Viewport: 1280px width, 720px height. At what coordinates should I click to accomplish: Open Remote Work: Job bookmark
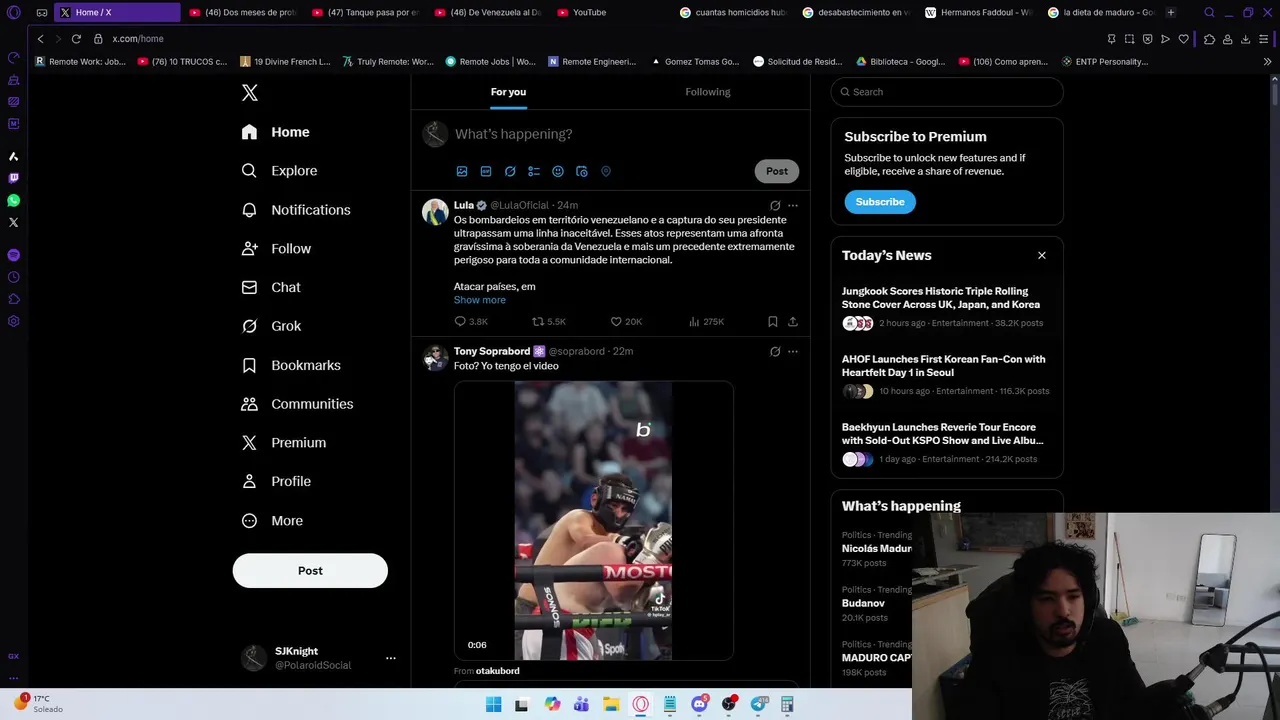80,62
